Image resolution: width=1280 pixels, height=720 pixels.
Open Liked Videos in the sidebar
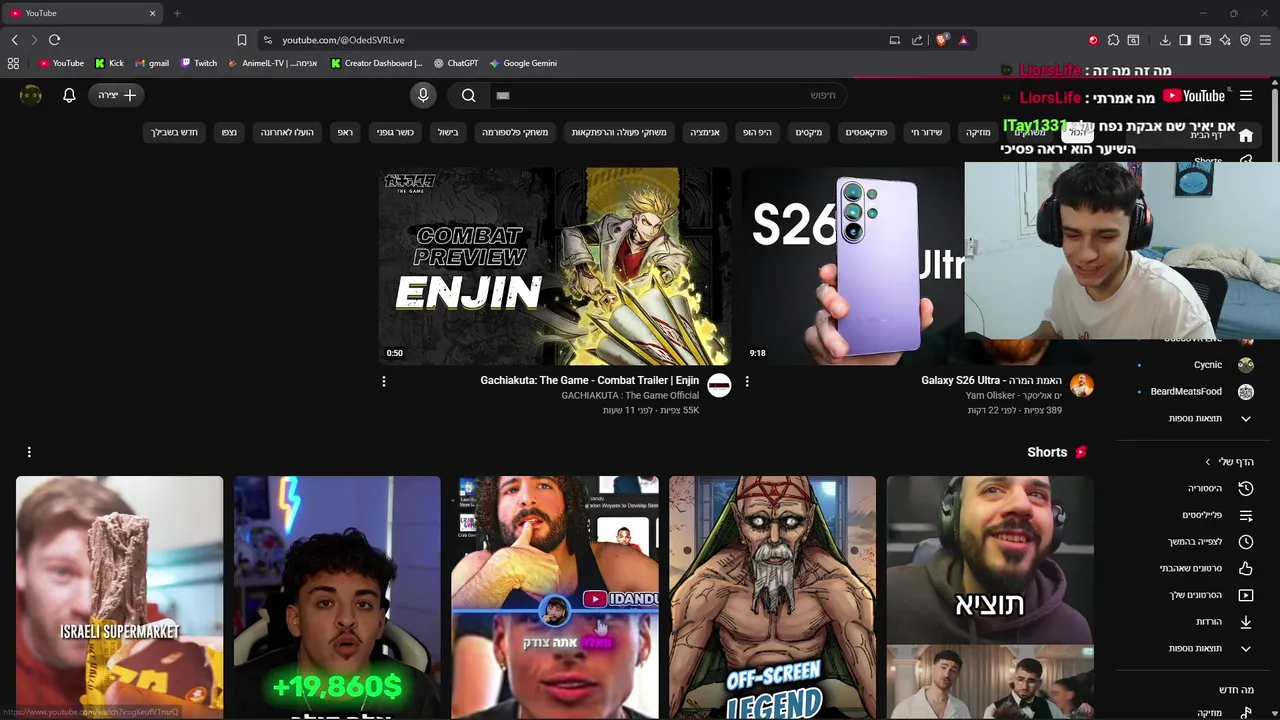coord(1206,568)
